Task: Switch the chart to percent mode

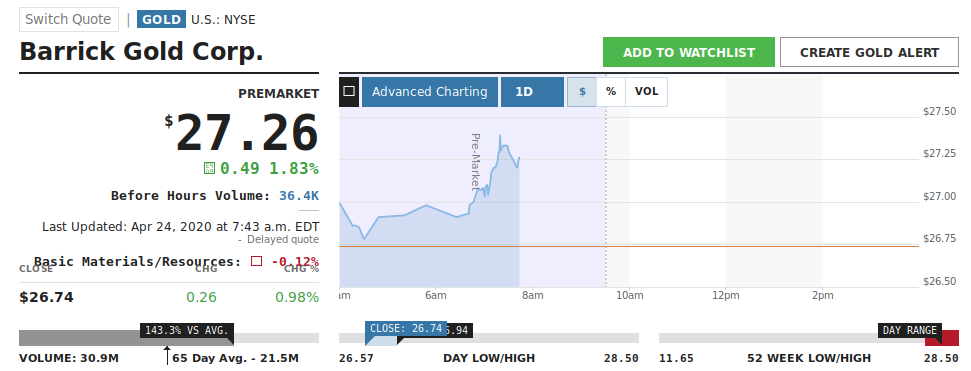Action: 611,92
